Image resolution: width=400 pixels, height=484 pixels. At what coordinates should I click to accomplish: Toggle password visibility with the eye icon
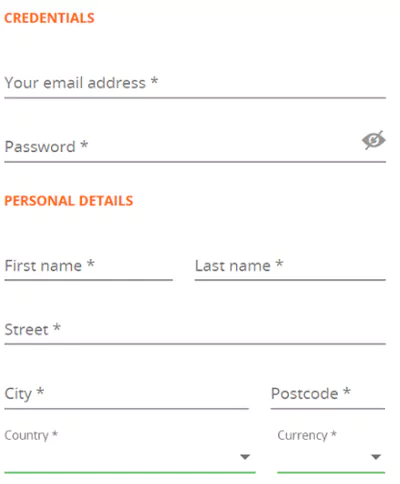[x=374, y=140]
